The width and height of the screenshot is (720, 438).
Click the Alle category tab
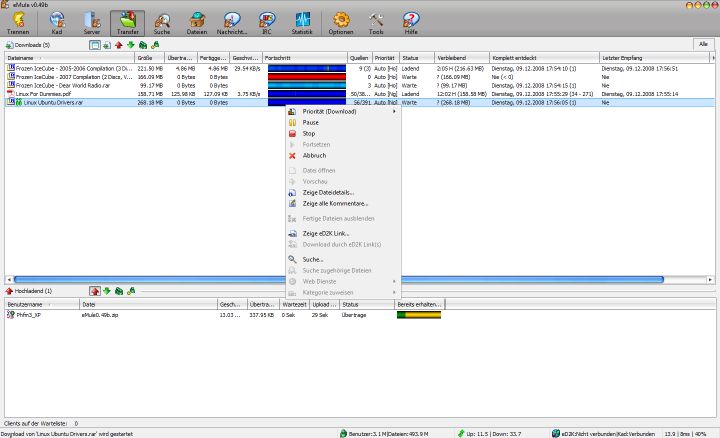coord(703,44)
